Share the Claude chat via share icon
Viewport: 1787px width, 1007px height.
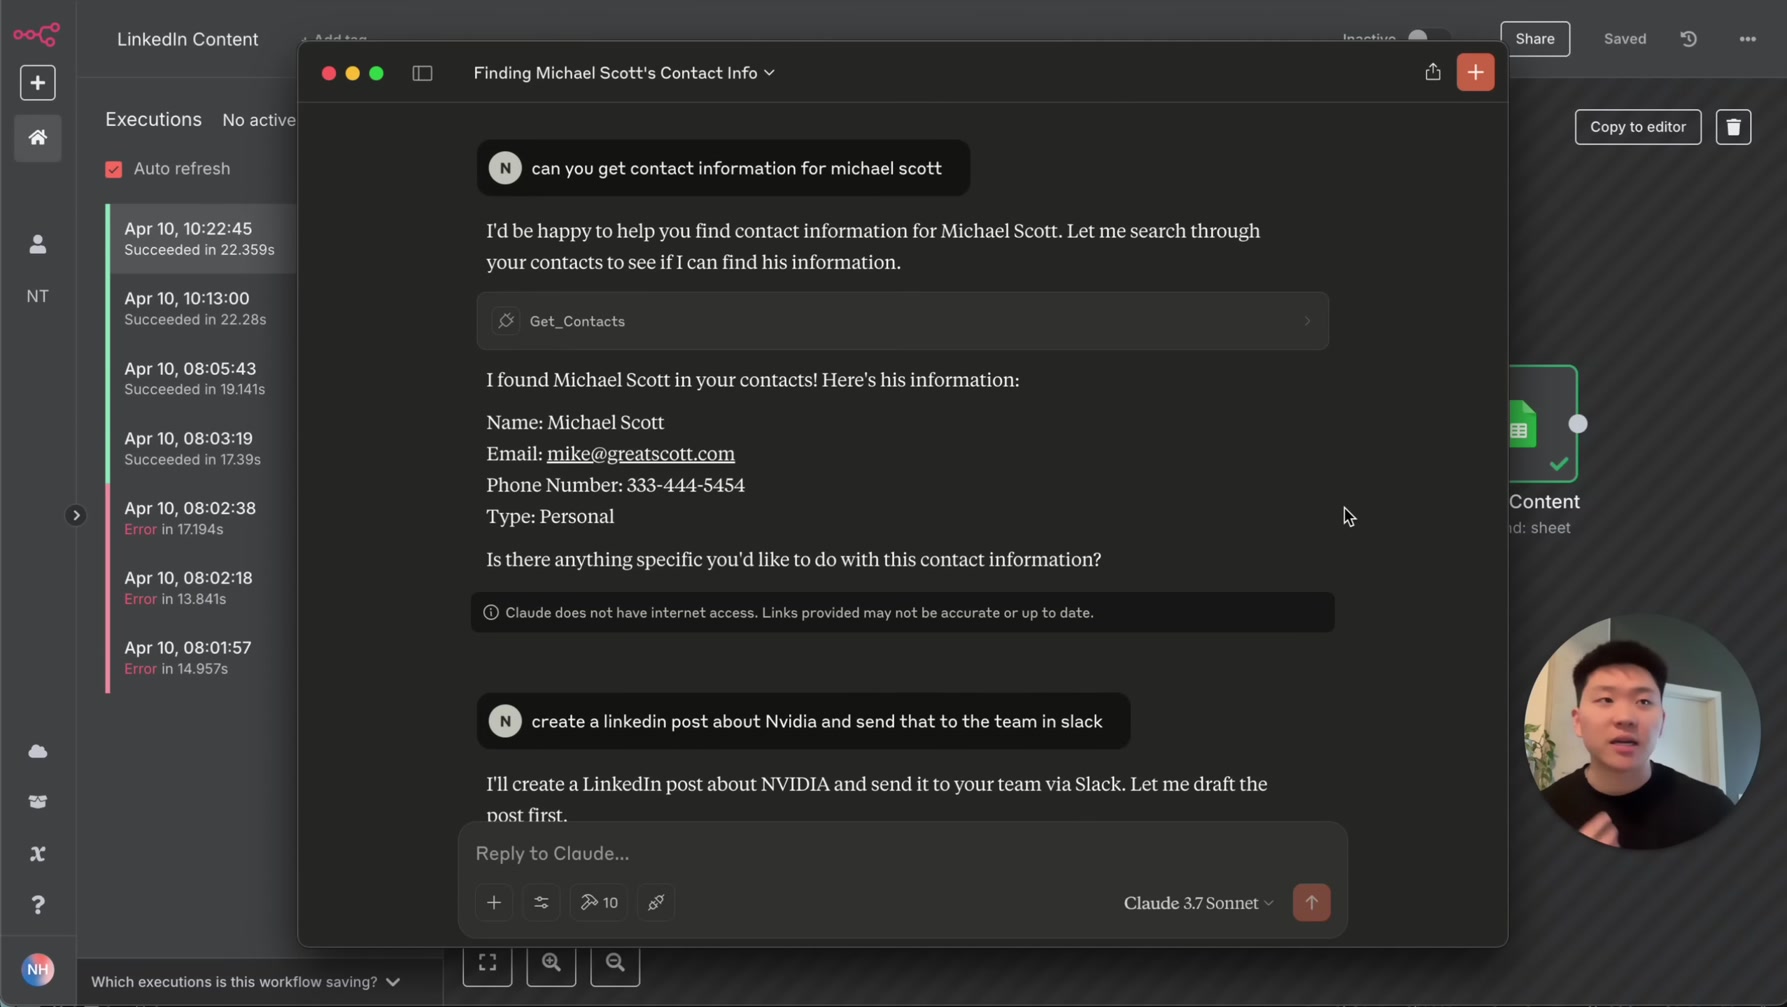click(x=1433, y=72)
